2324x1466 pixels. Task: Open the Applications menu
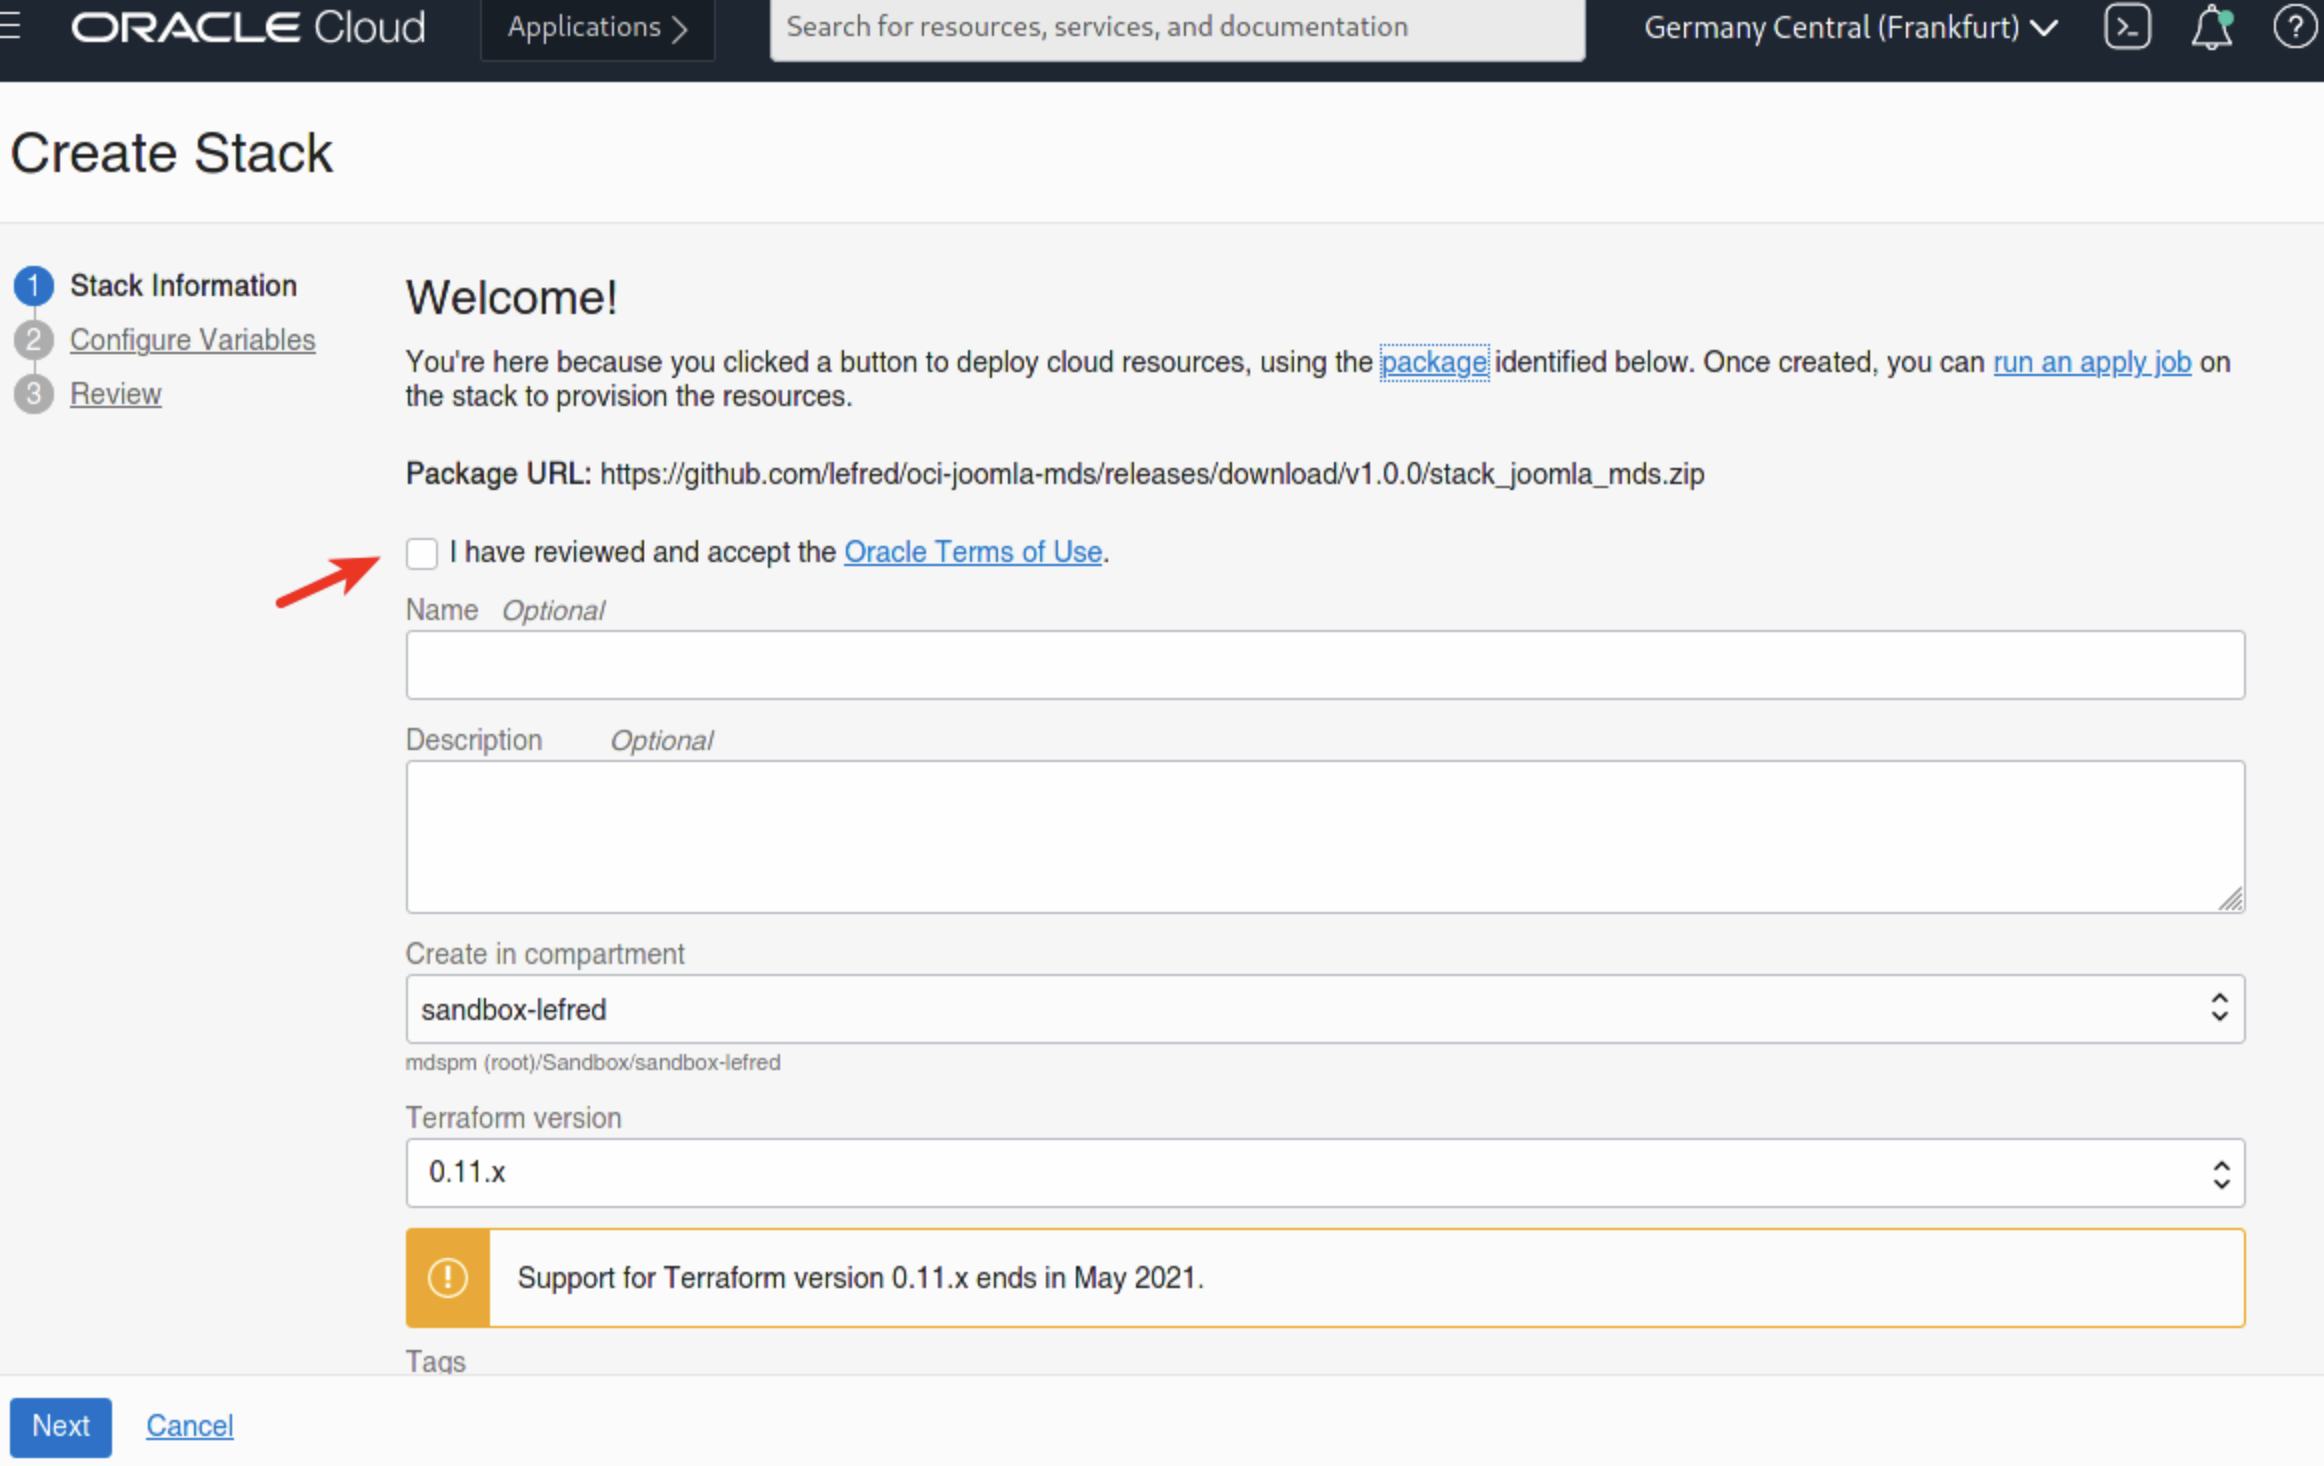coord(597,27)
